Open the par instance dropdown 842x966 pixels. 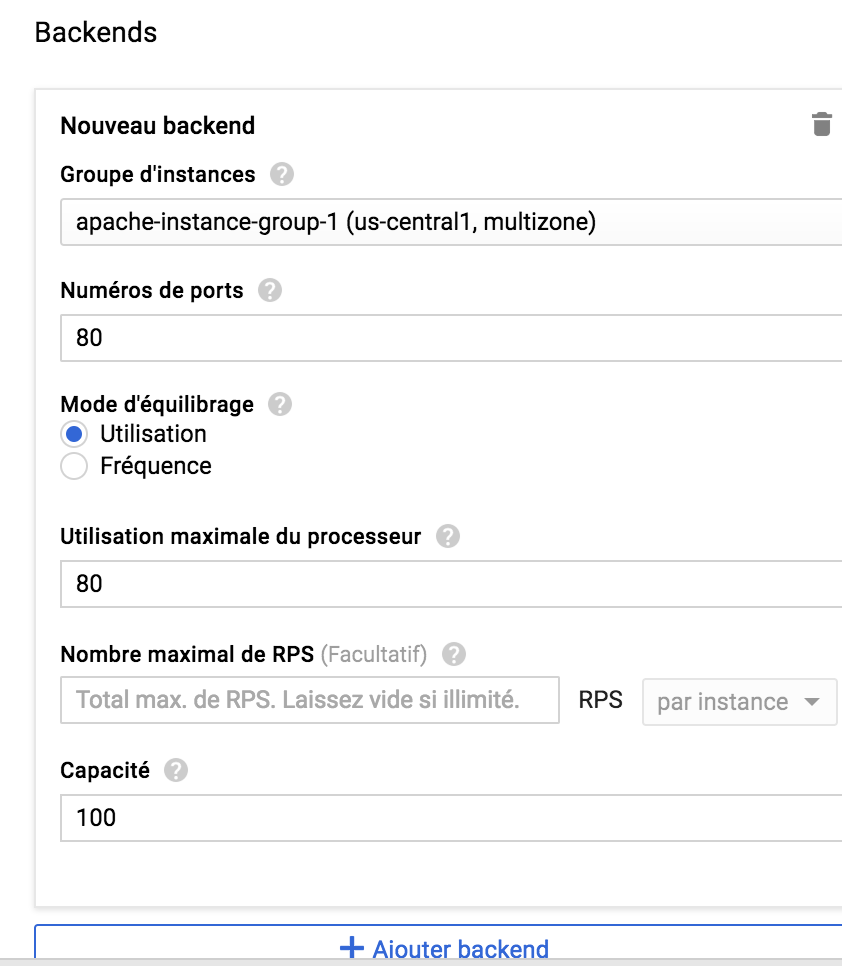pos(740,701)
